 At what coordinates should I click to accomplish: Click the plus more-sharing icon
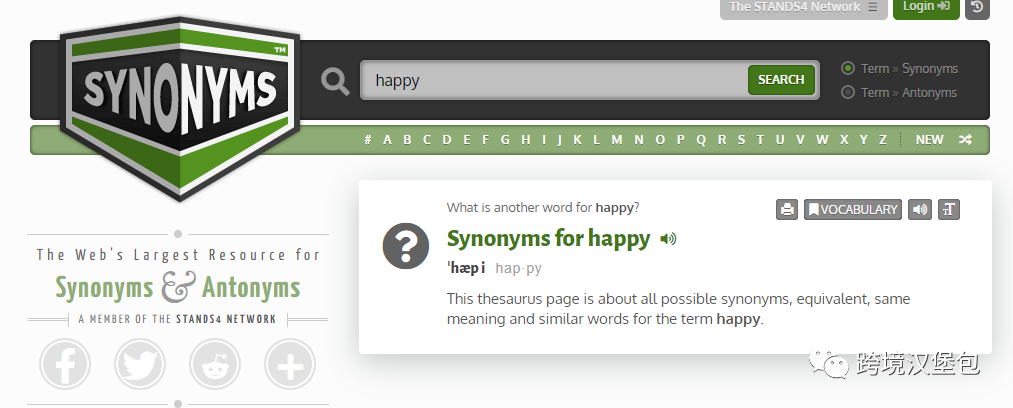[290, 365]
